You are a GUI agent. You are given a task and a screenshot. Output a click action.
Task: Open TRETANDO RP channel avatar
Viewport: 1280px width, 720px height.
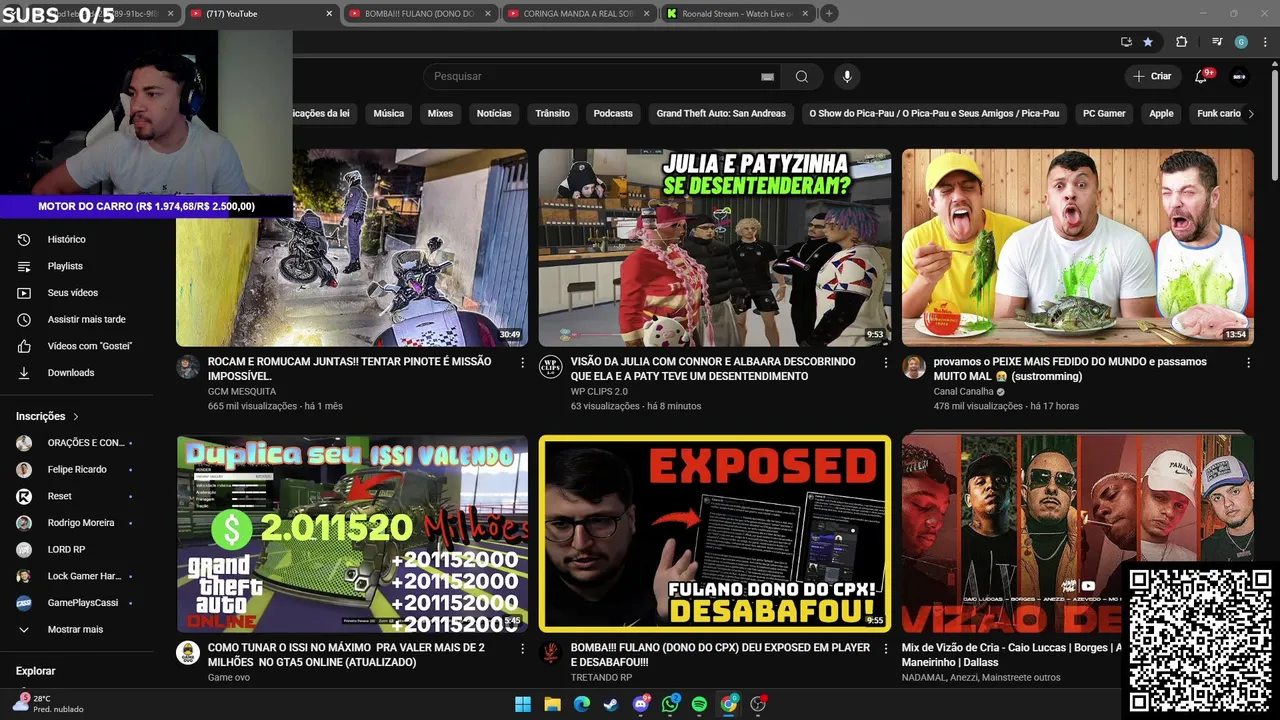pos(550,653)
